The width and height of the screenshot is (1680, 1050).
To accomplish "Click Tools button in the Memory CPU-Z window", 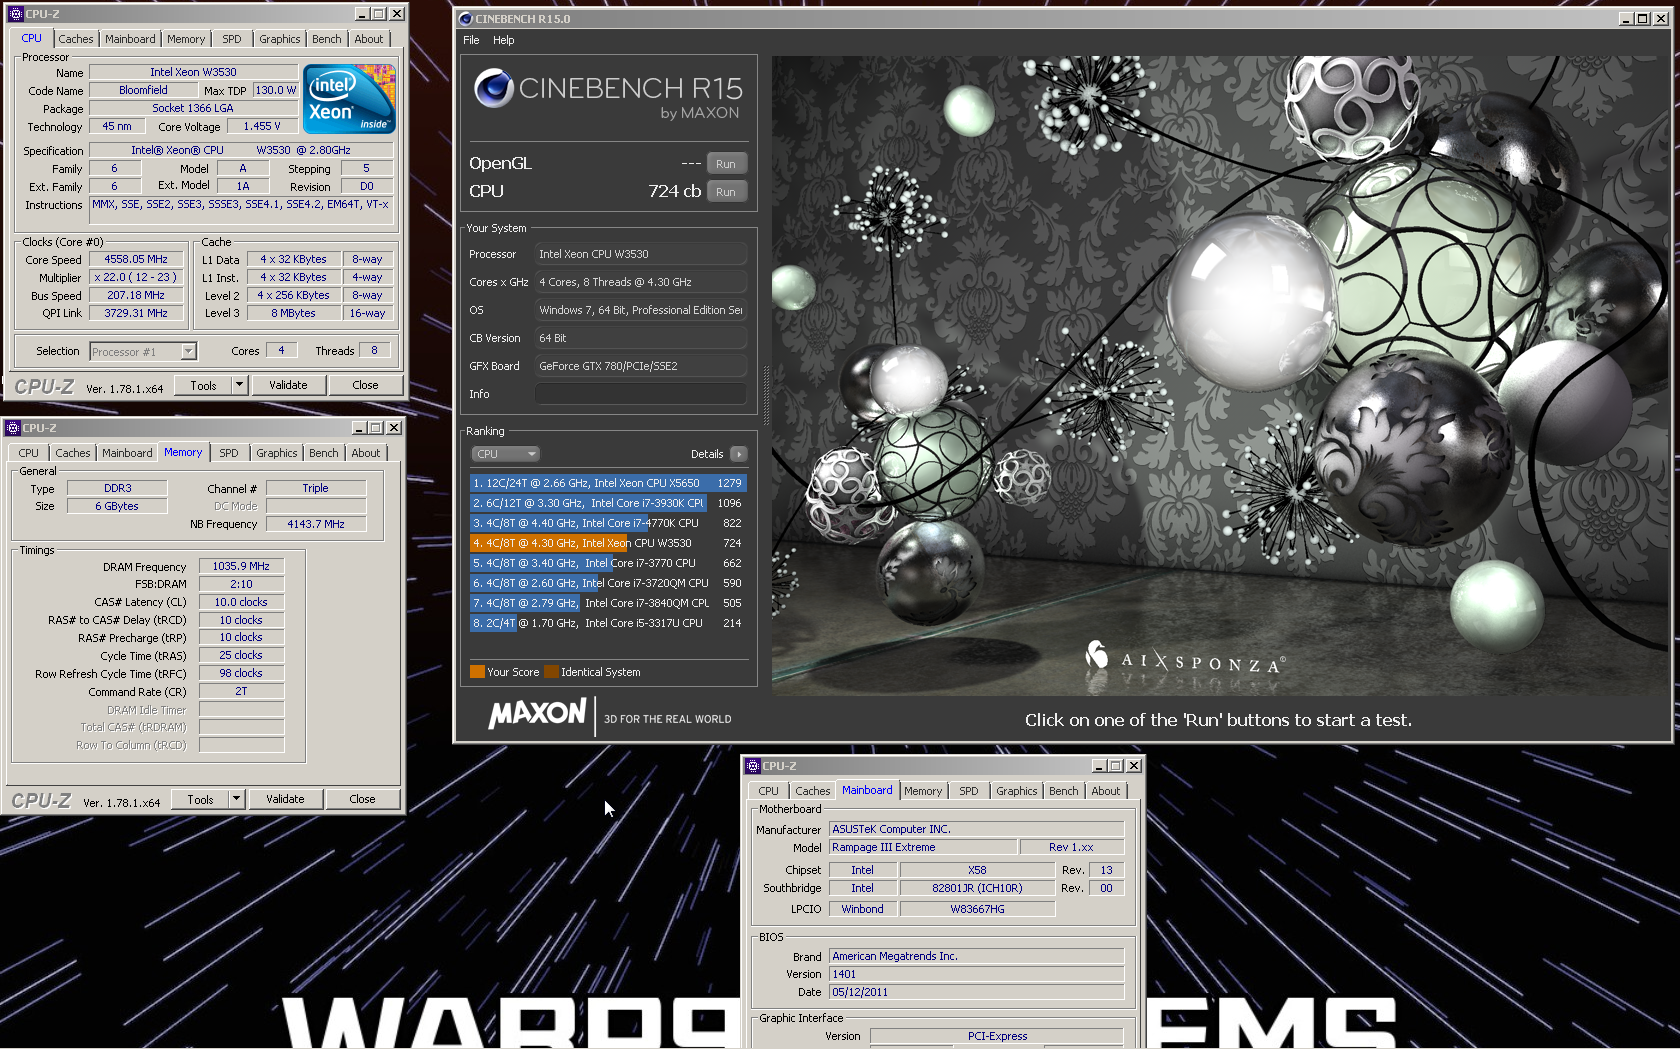I will [201, 799].
